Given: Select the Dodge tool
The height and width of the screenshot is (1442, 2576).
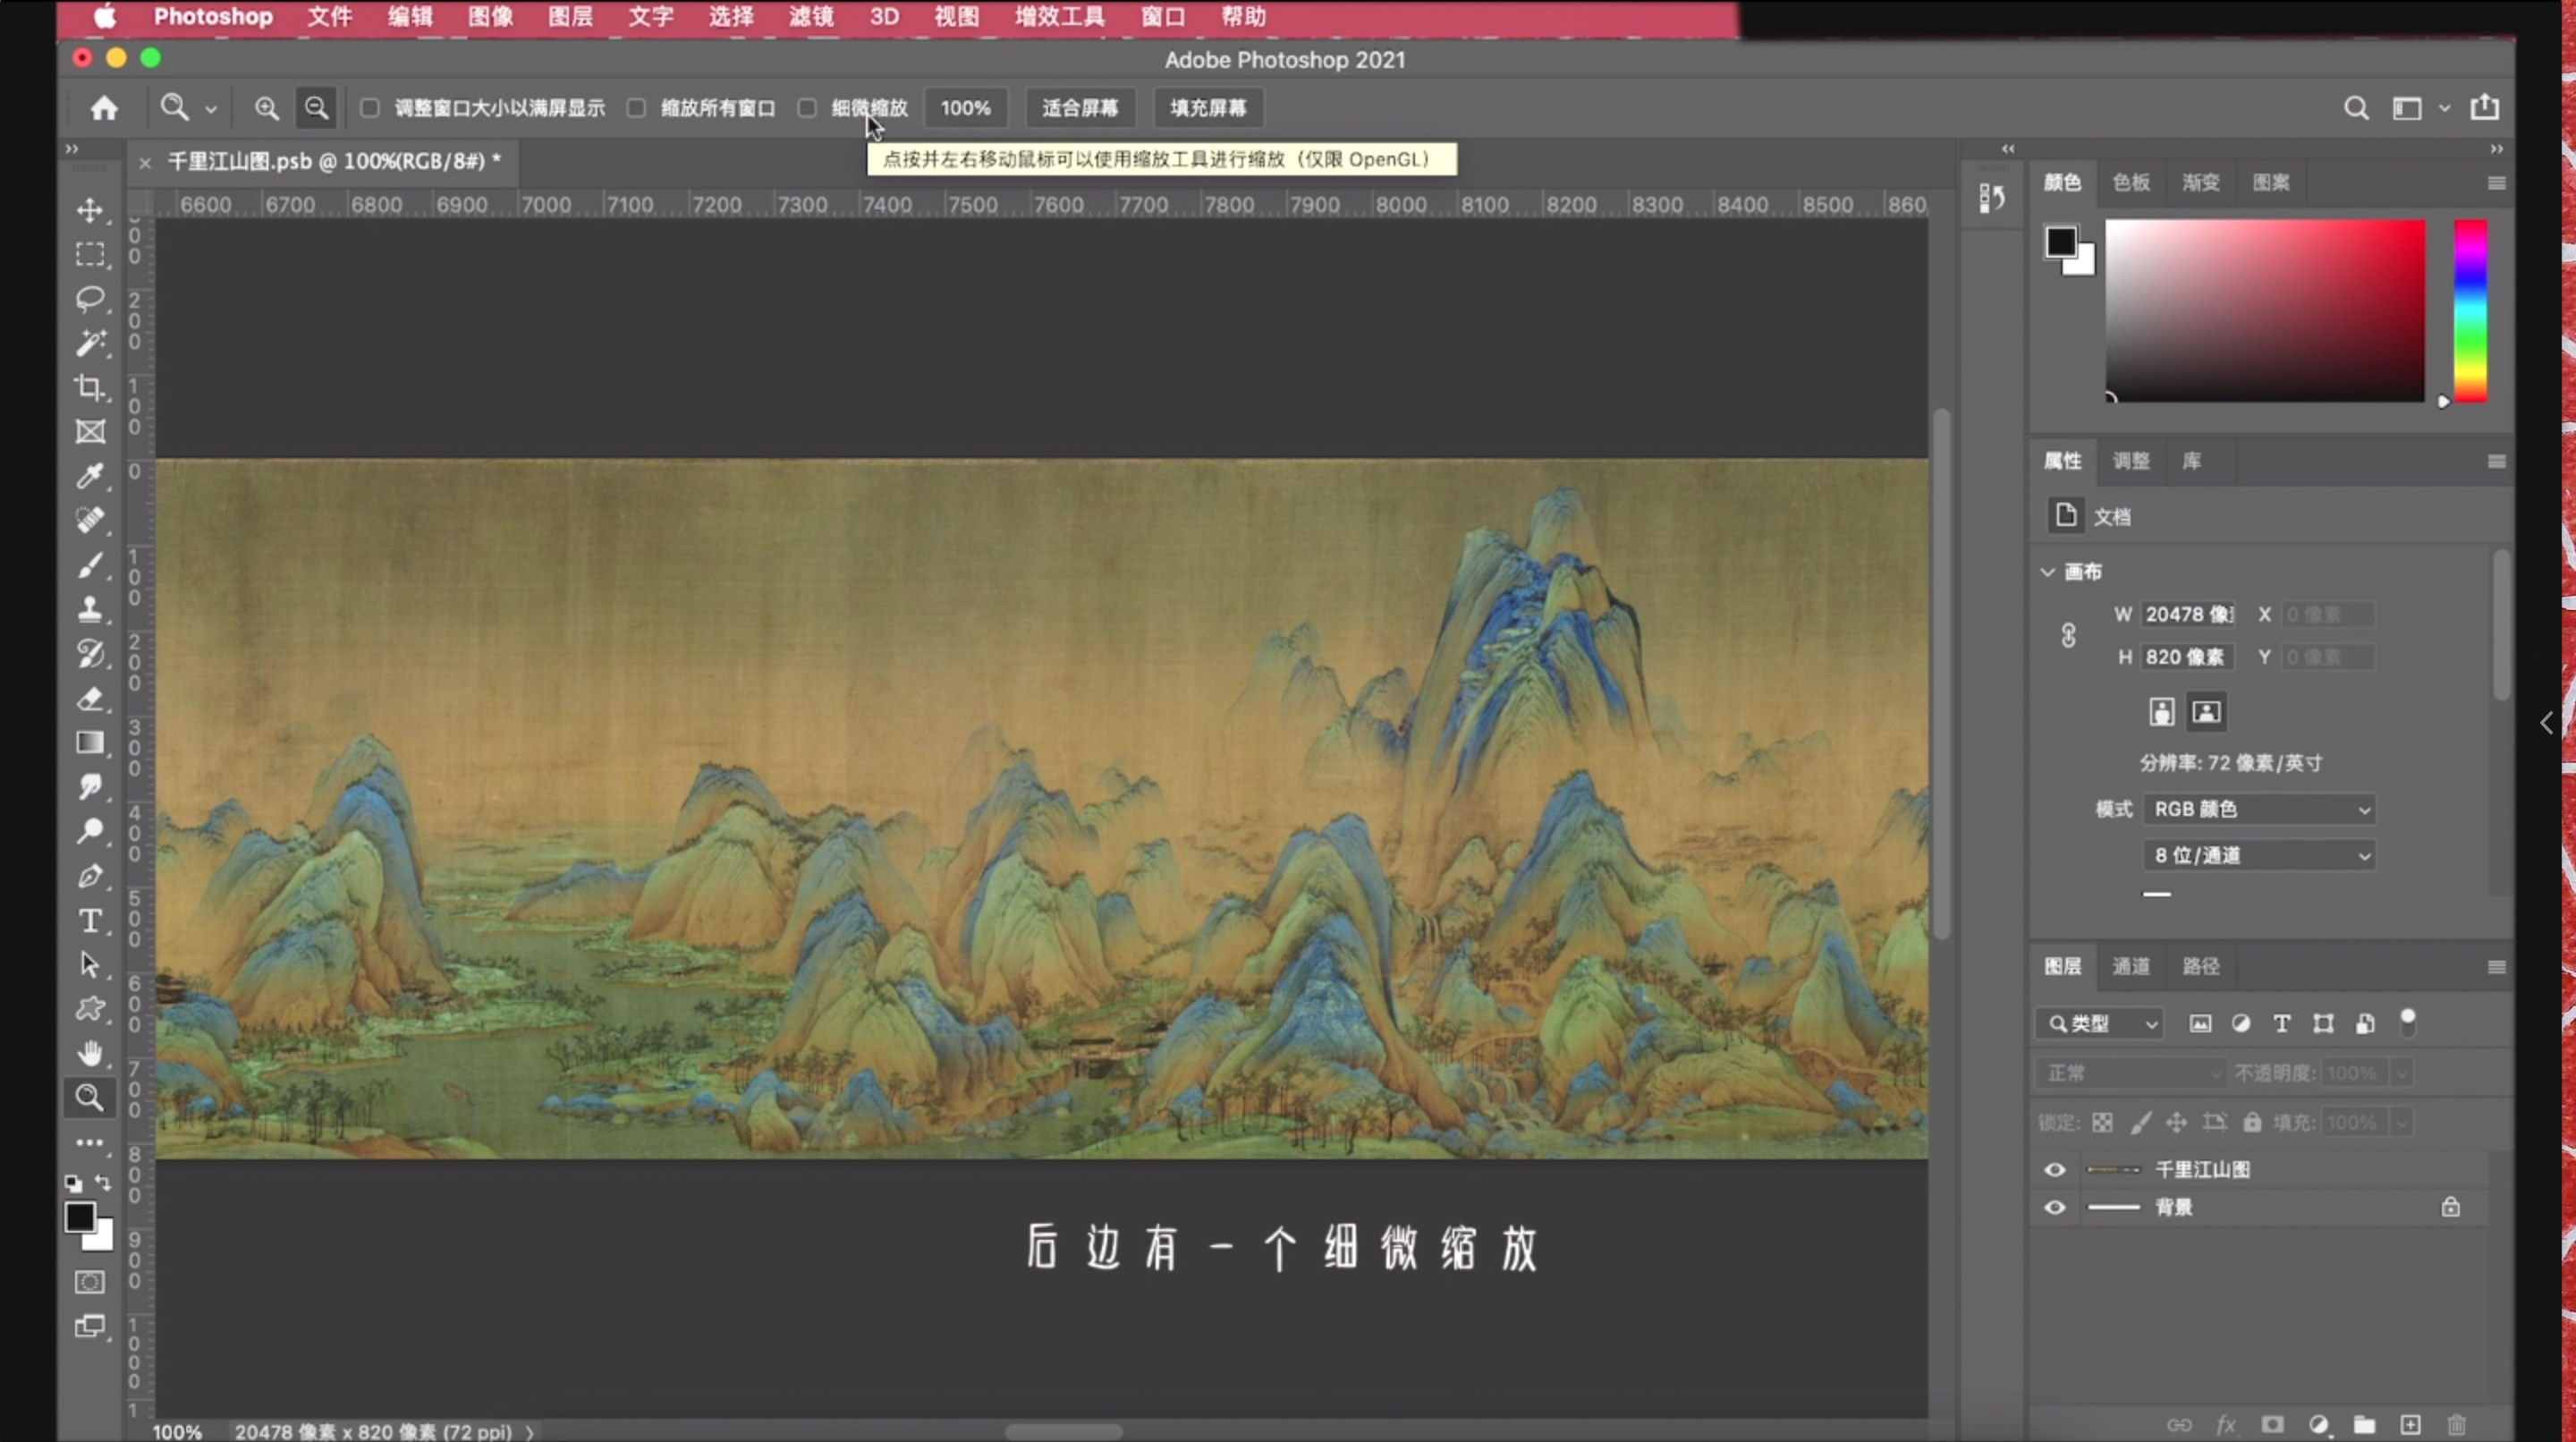Looking at the screenshot, I should pos(90,831).
